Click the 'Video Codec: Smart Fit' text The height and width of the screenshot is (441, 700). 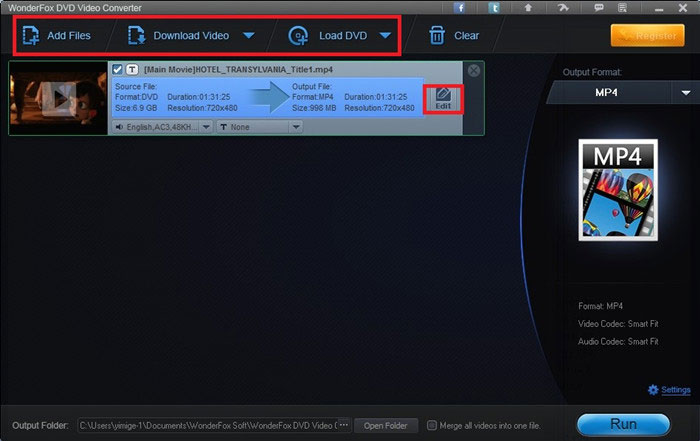click(618, 324)
